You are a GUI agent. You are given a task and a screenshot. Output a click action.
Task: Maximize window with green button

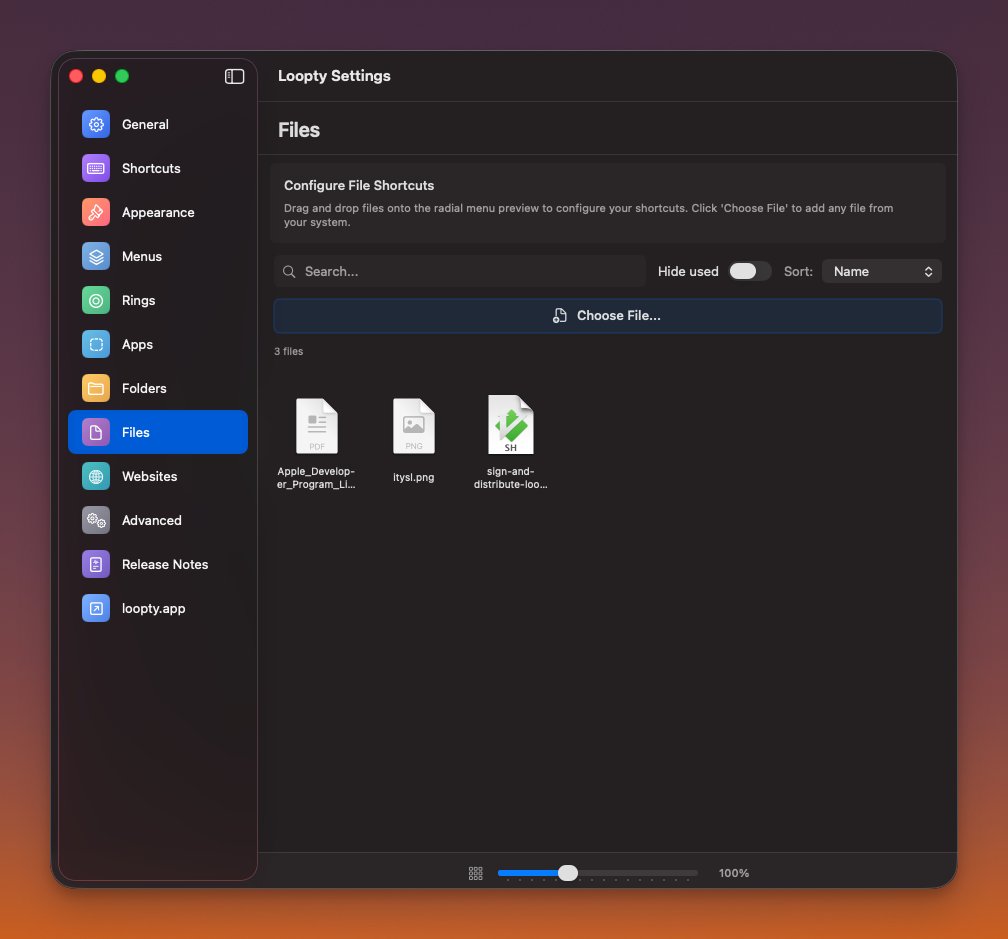coord(122,76)
